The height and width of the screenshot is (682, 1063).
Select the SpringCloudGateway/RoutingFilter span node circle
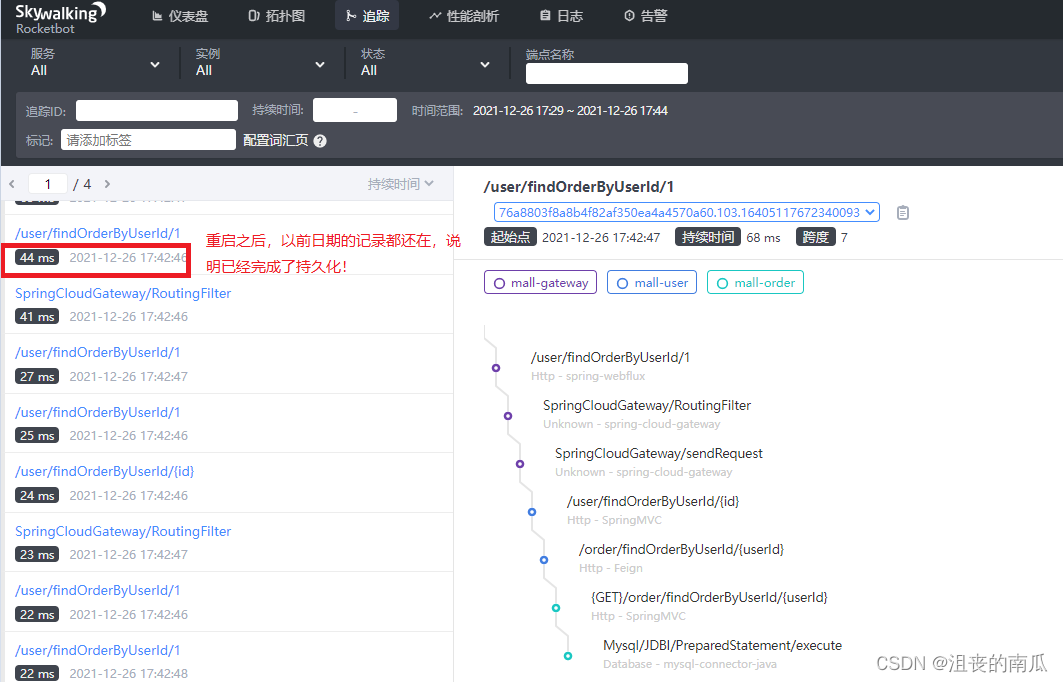tap(508, 416)
